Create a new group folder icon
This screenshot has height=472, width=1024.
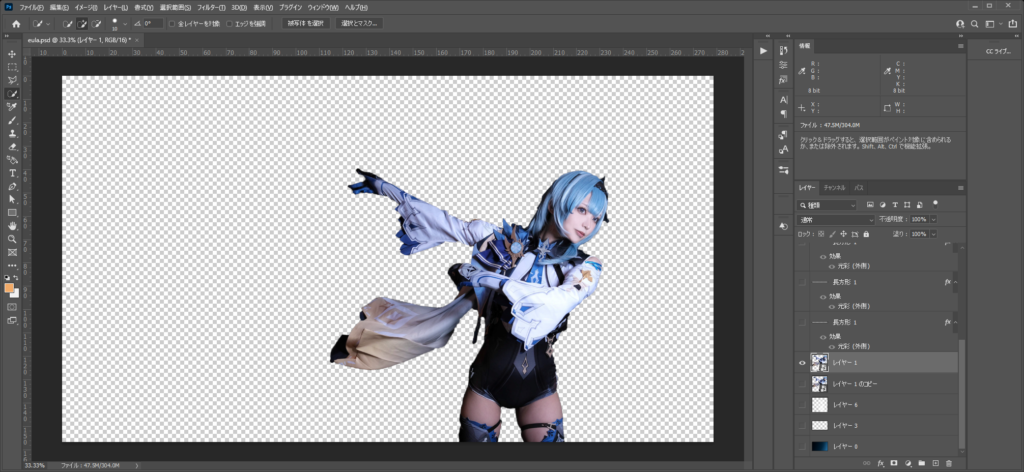pyautogui.click(x=921, y=463)
